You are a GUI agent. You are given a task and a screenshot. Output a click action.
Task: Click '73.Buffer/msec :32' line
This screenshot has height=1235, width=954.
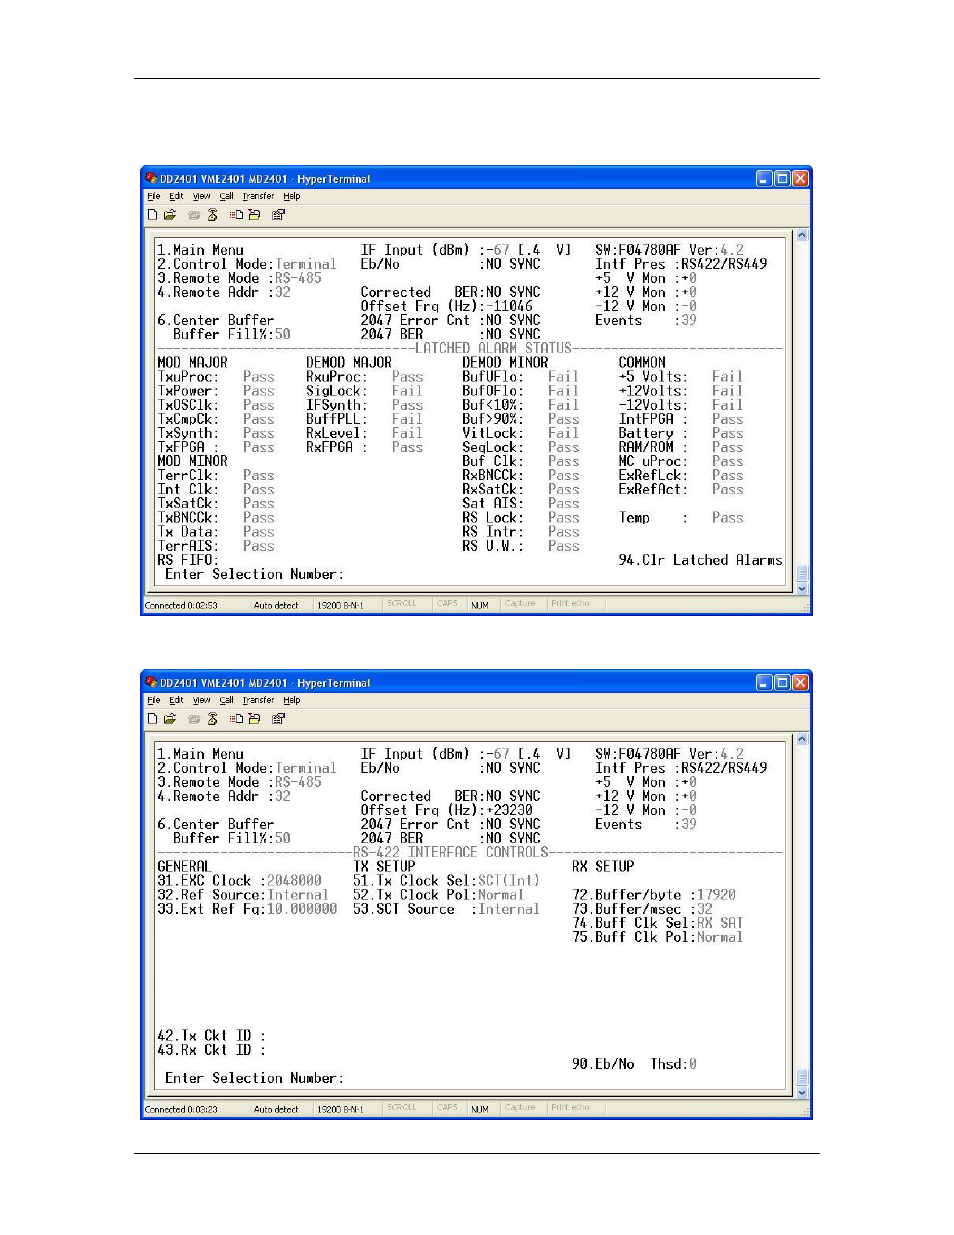coord(643,908)
